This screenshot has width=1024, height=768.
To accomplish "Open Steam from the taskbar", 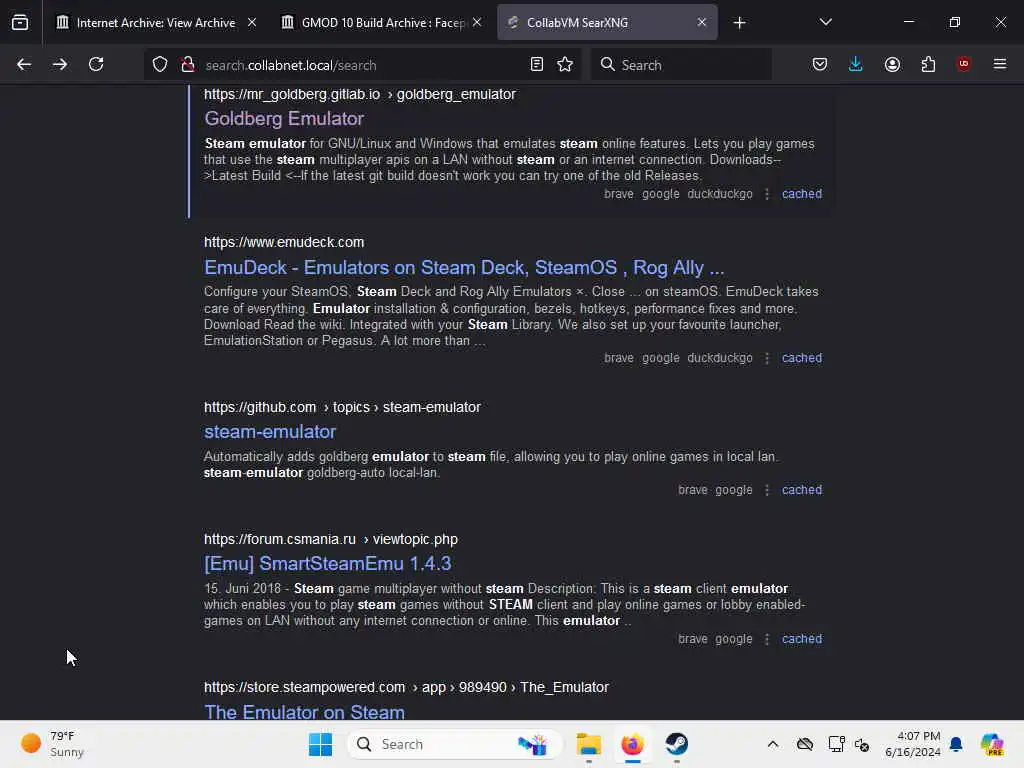I will (677, 744).
